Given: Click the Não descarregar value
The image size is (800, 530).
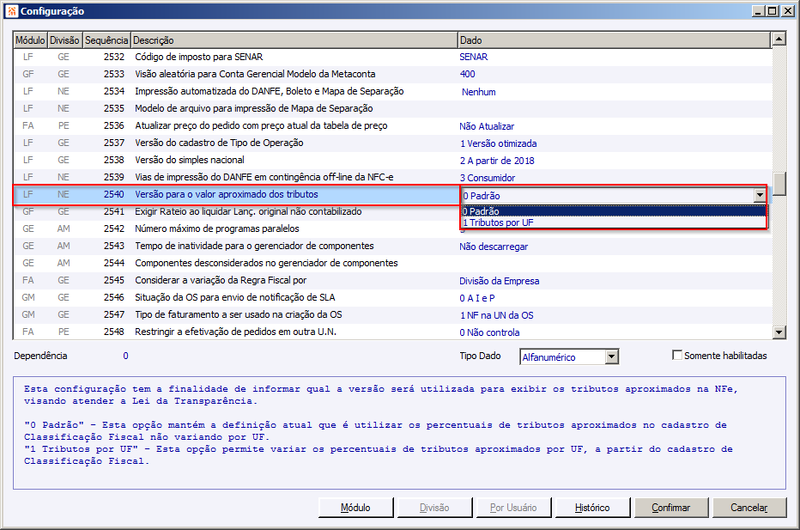Looking at the screenshot, I should (493, 246).
